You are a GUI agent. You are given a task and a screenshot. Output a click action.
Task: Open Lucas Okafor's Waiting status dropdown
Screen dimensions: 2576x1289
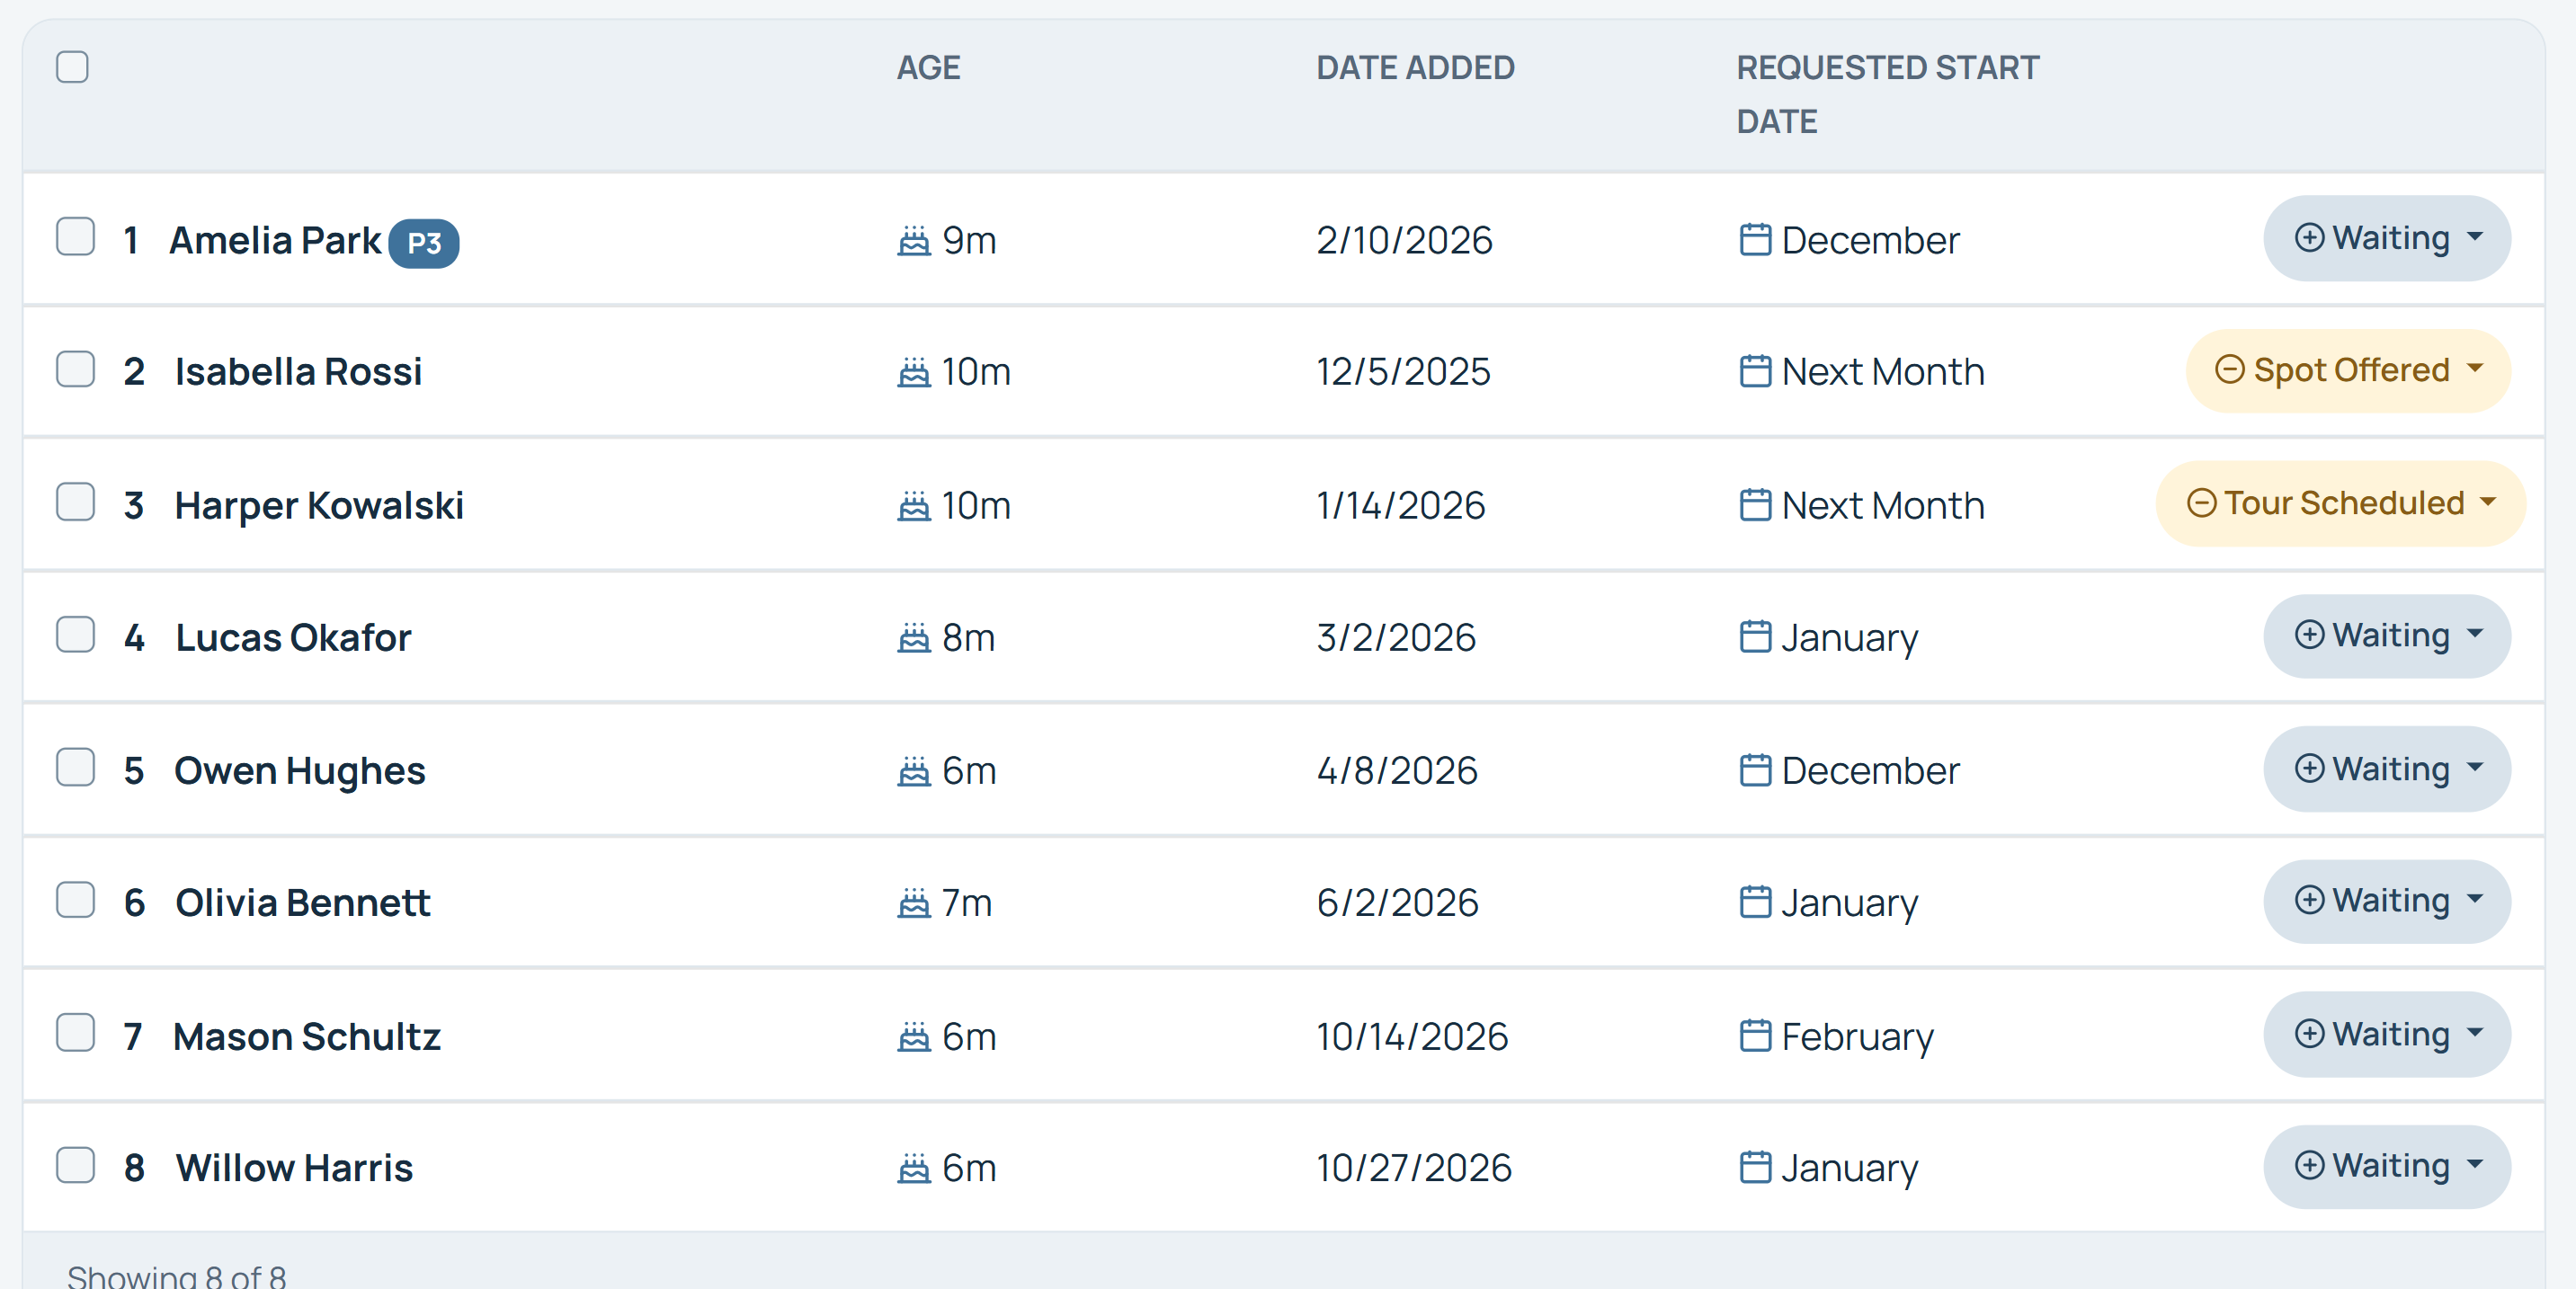click(2387, 636)
